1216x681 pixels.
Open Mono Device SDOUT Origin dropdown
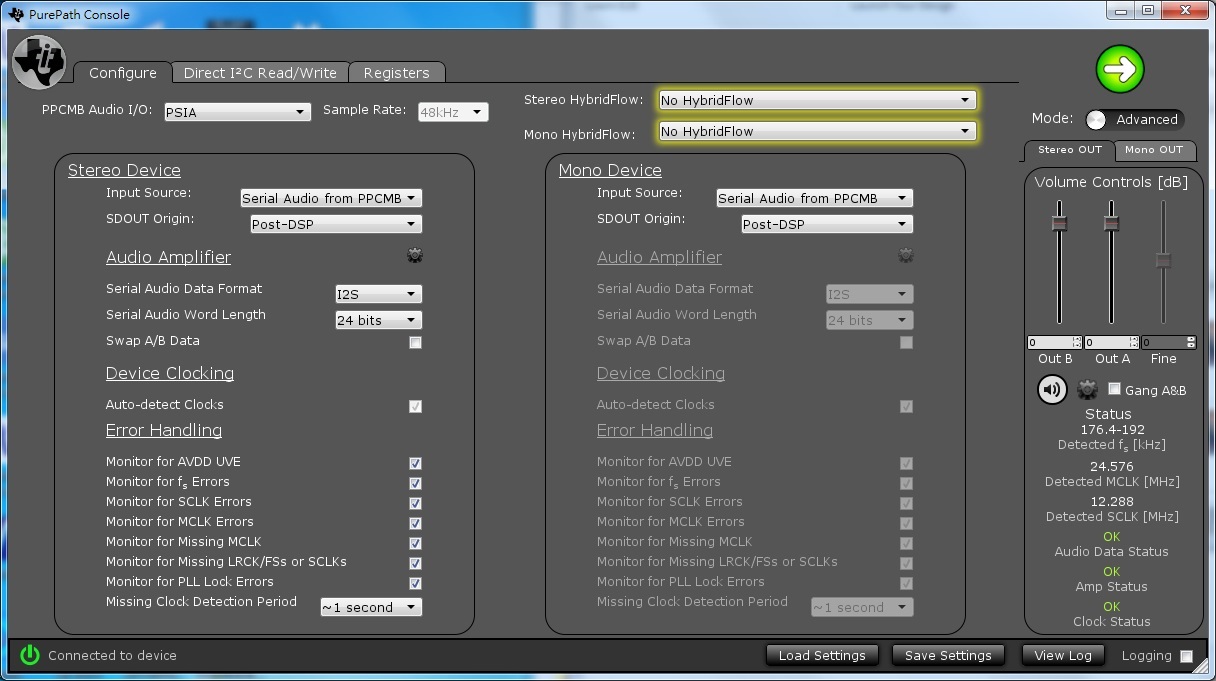point(826,224)
